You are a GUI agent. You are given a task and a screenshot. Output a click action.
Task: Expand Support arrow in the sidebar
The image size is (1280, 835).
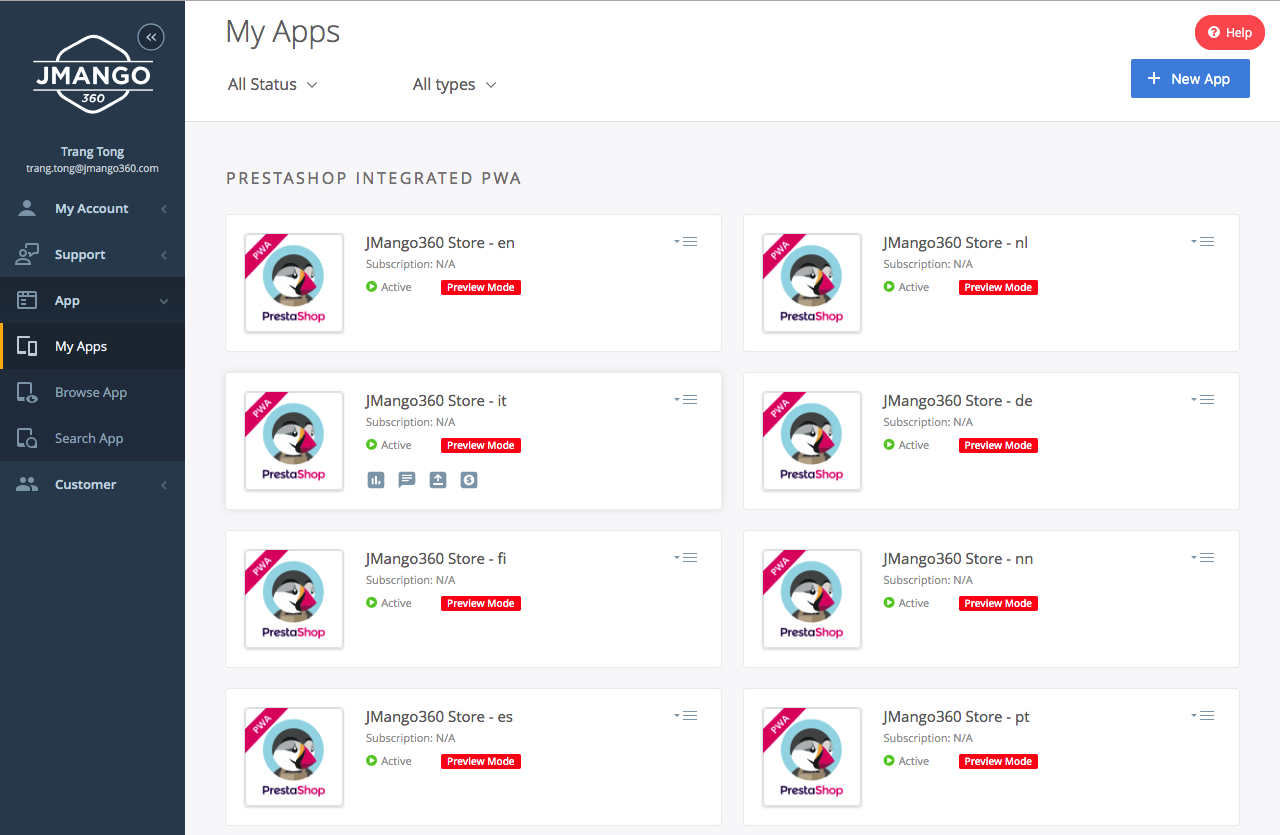tap(164, 255)
